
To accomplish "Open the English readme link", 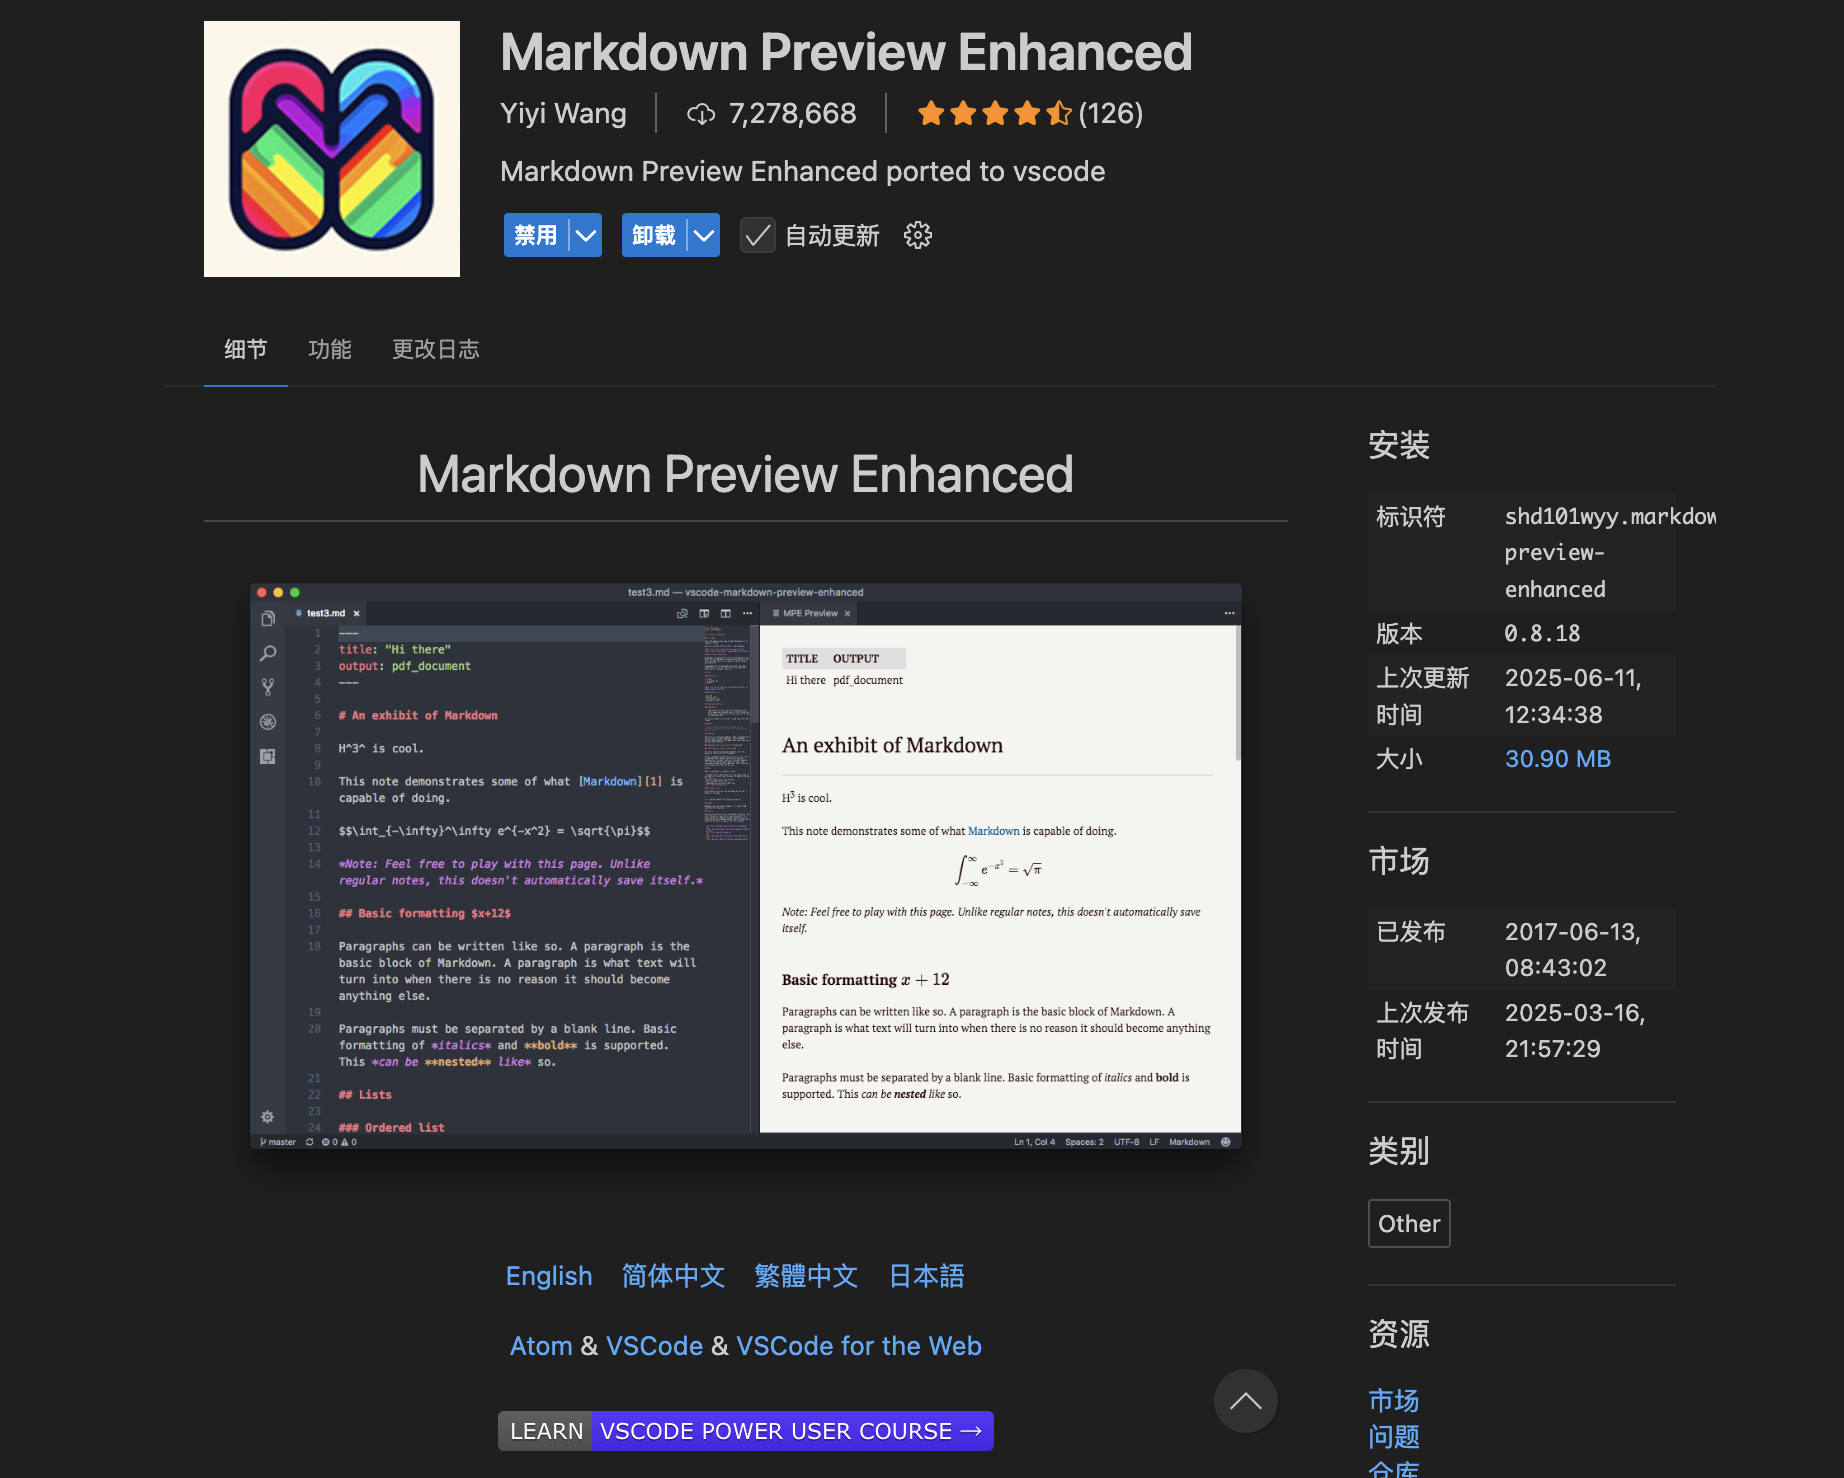I will [x=549, y=1276].
